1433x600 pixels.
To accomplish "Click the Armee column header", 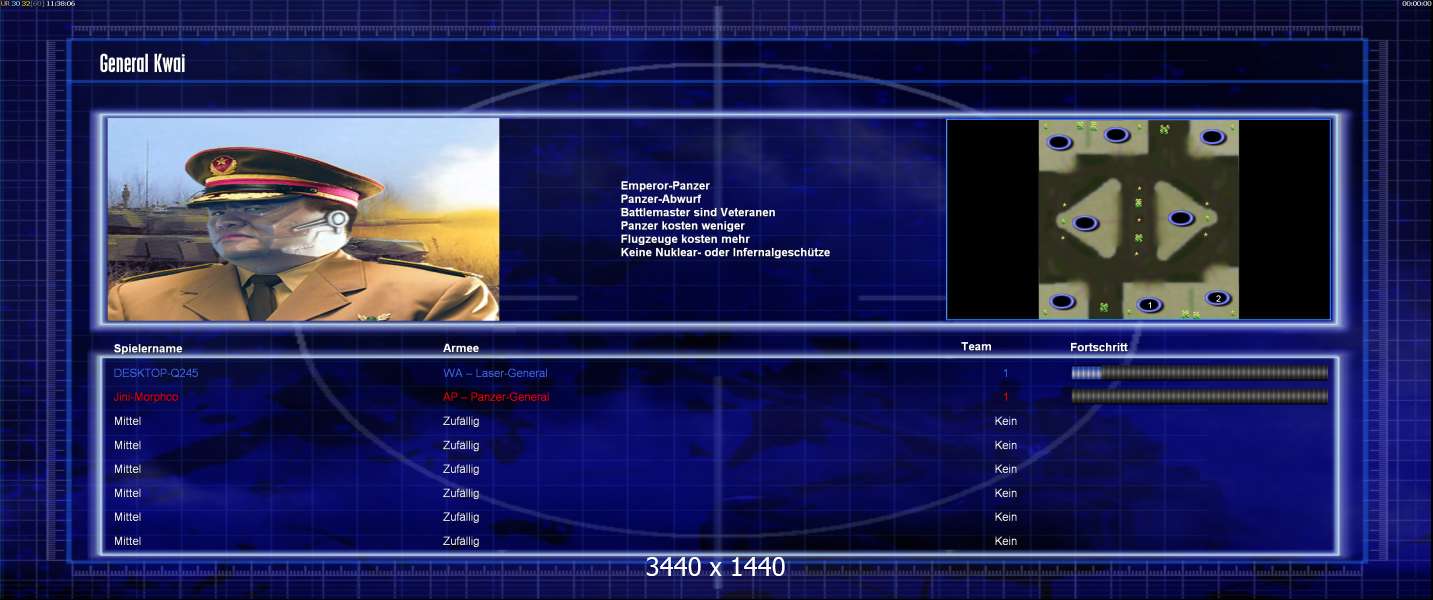I will click(x=461, y=348).
